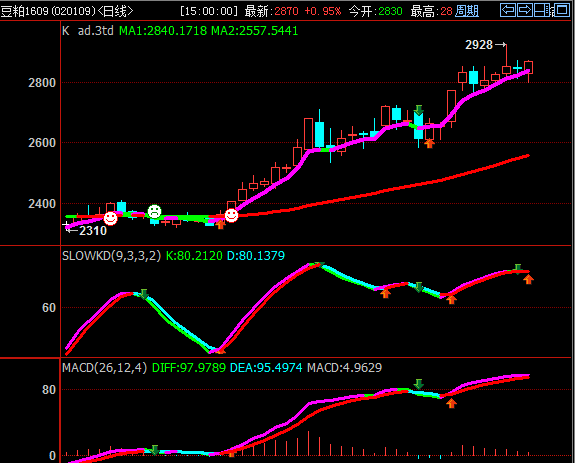Click the right arrow next-chart icon

click(525, 10)
